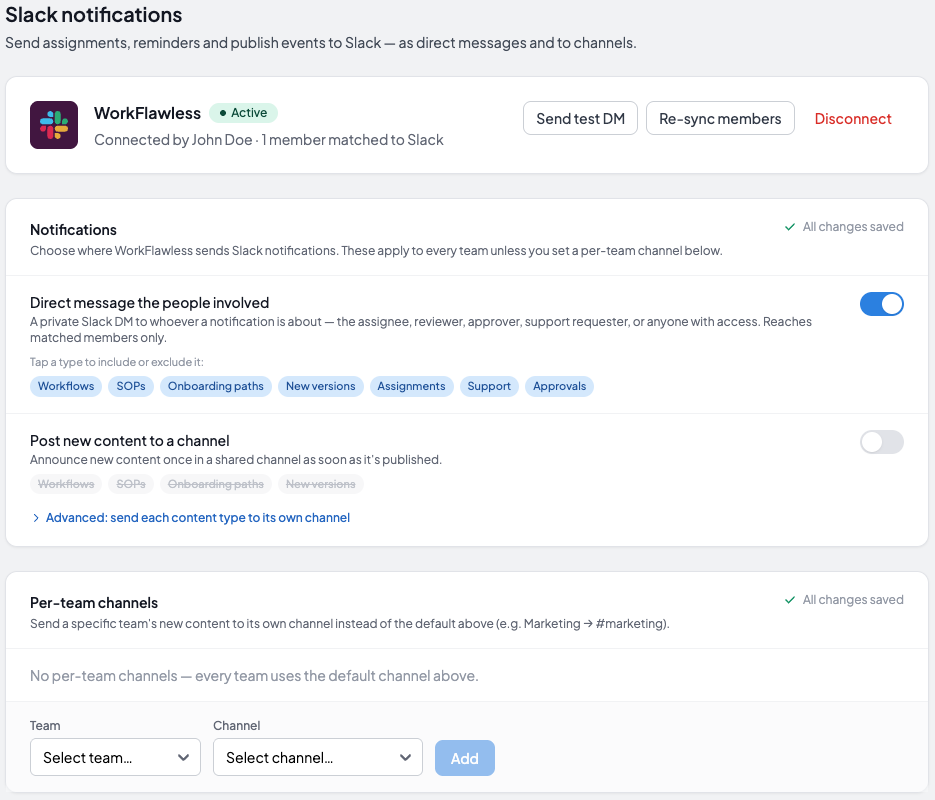Click the 'Per-team channels' heading
Screen dimensions: 935x800
94,603
